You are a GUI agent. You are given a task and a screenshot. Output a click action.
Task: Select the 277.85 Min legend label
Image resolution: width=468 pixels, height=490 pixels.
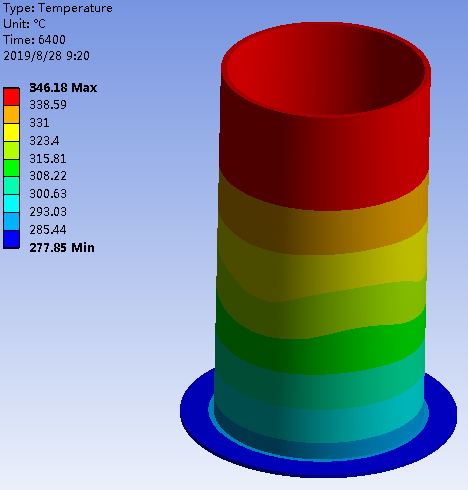pos(62,248)
